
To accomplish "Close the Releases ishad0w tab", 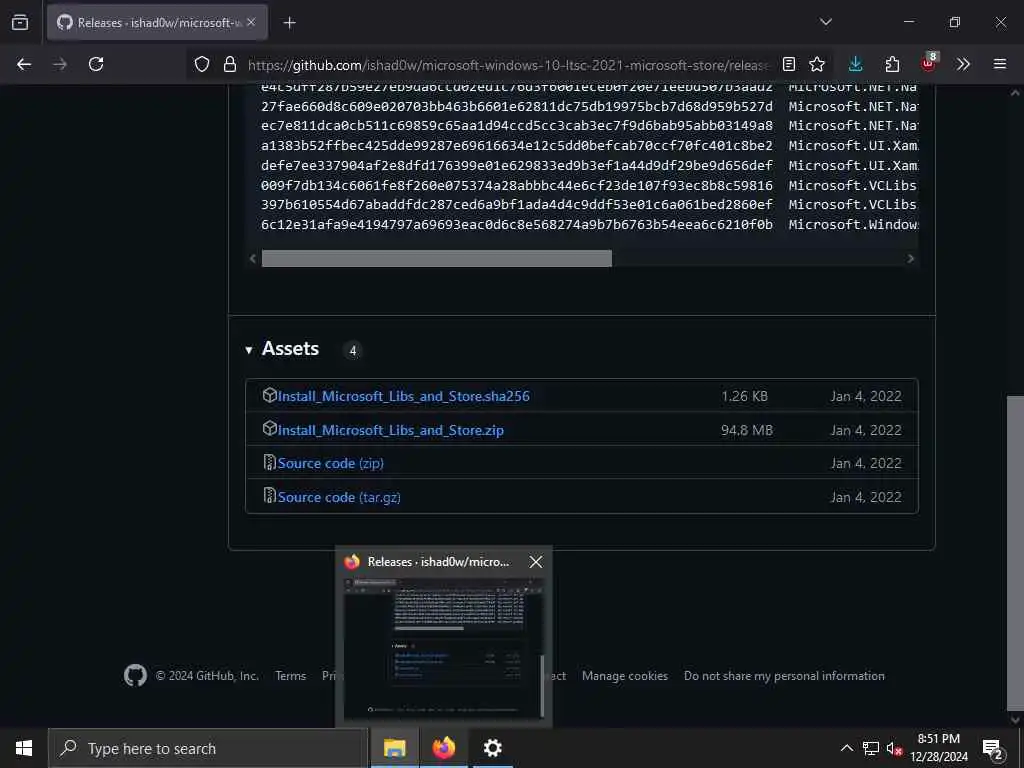I will (251, 22).
